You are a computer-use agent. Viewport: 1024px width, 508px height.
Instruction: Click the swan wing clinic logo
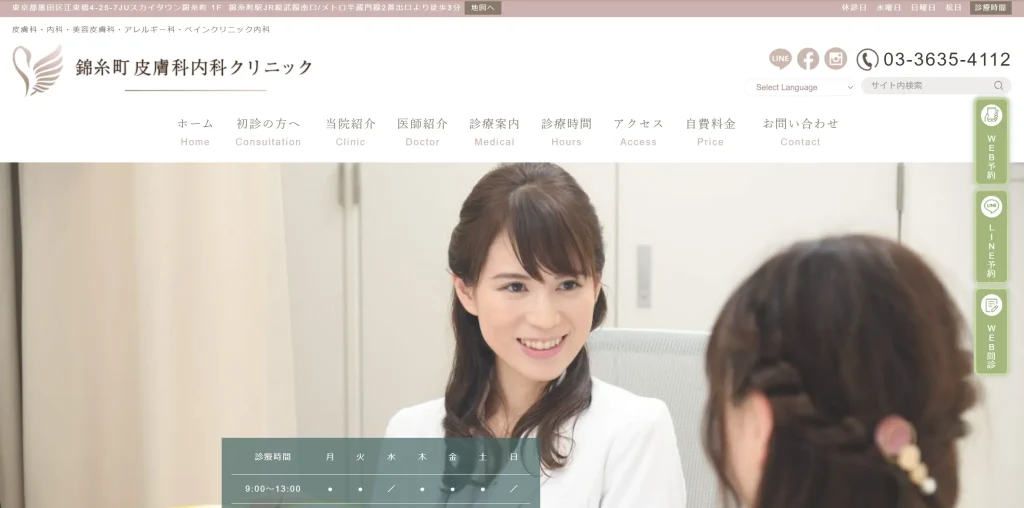38,69
